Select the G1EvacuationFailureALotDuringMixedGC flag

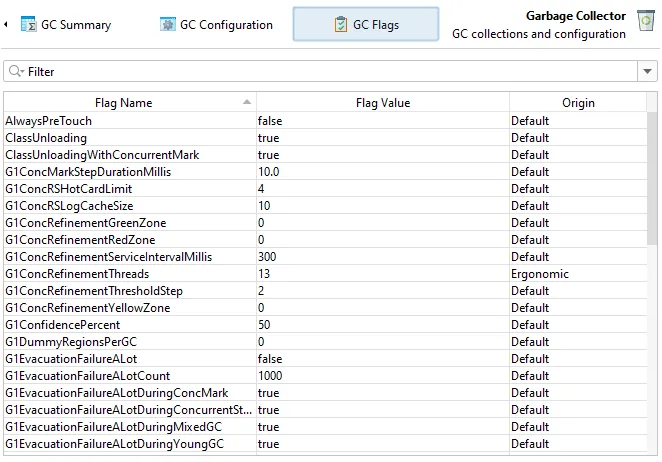click(x=113, y=427)
